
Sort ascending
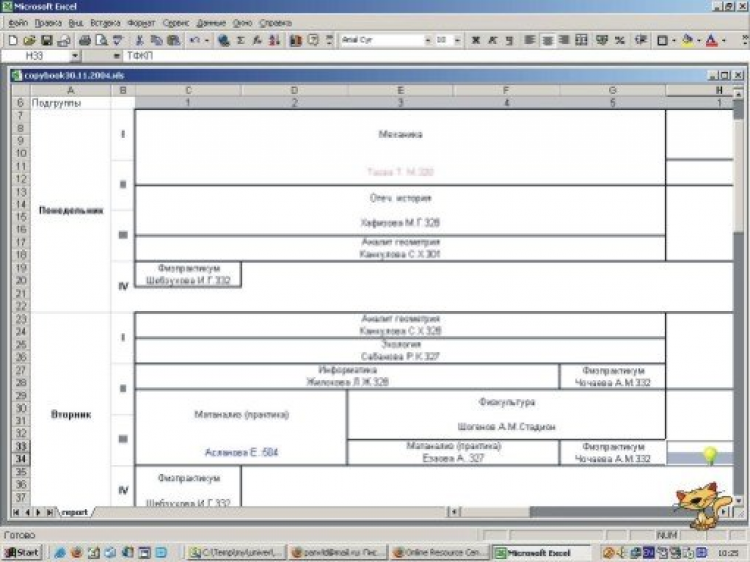point(274,41)
